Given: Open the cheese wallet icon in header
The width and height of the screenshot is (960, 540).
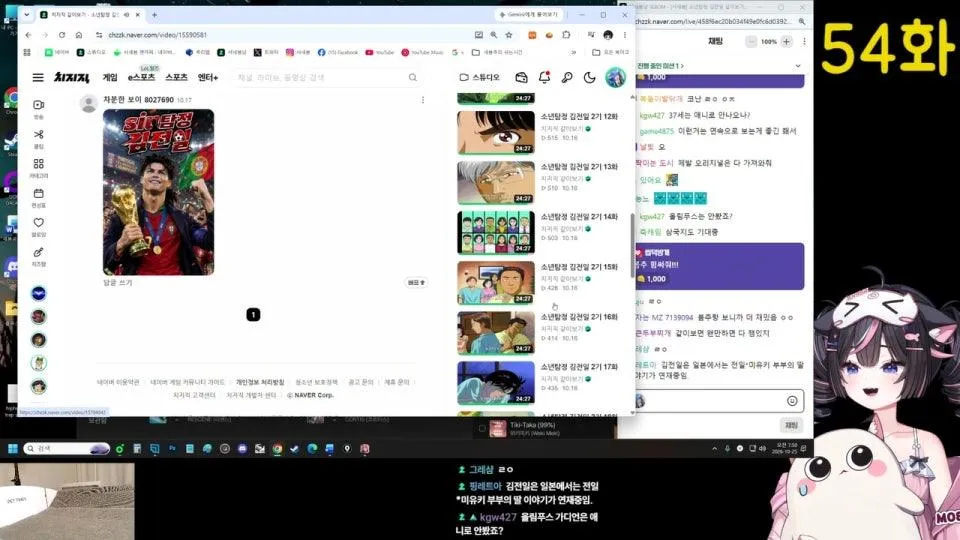Looking at the screenshot, I should (x=521, y=78).
